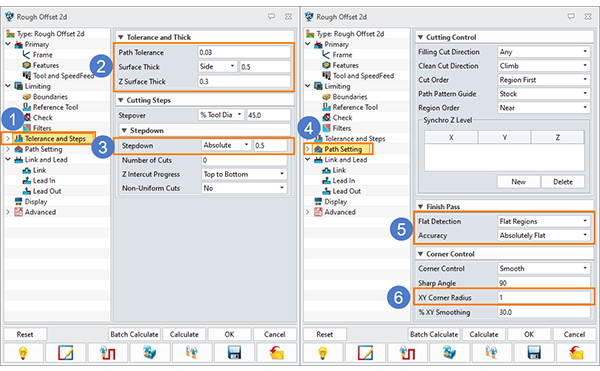Screen dimensions: 600x371
Task: Click the folder-with-arrow icon in right dialog
Action: [x=576, y=352]
